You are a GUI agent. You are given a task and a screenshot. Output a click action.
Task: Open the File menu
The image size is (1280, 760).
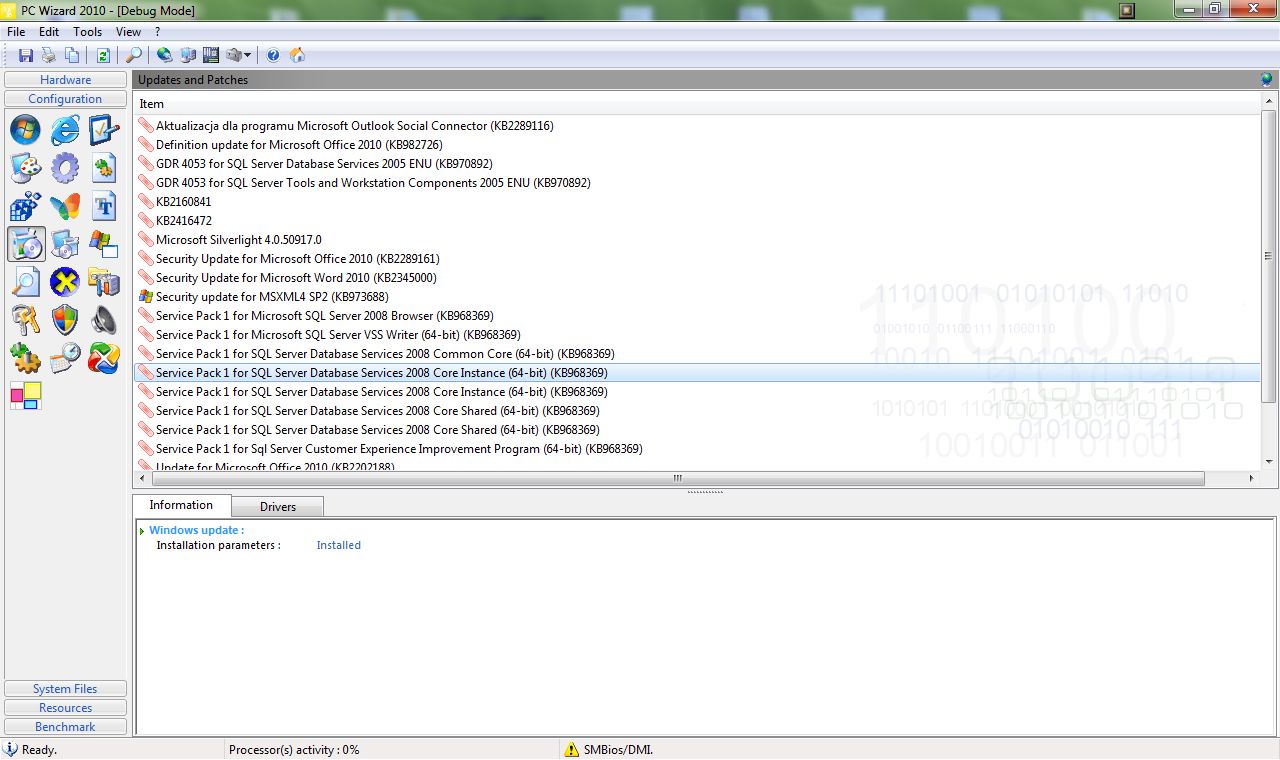(x=16, y=32)
